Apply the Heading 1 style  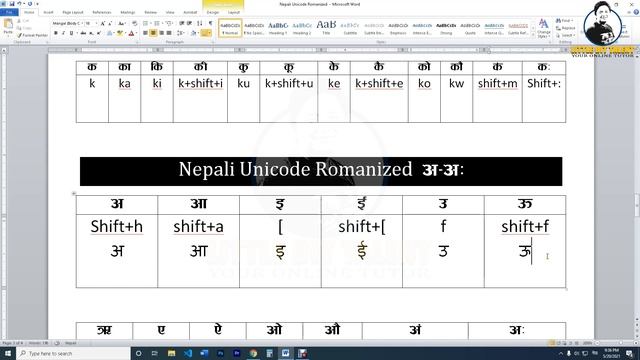tap(278, 28)
